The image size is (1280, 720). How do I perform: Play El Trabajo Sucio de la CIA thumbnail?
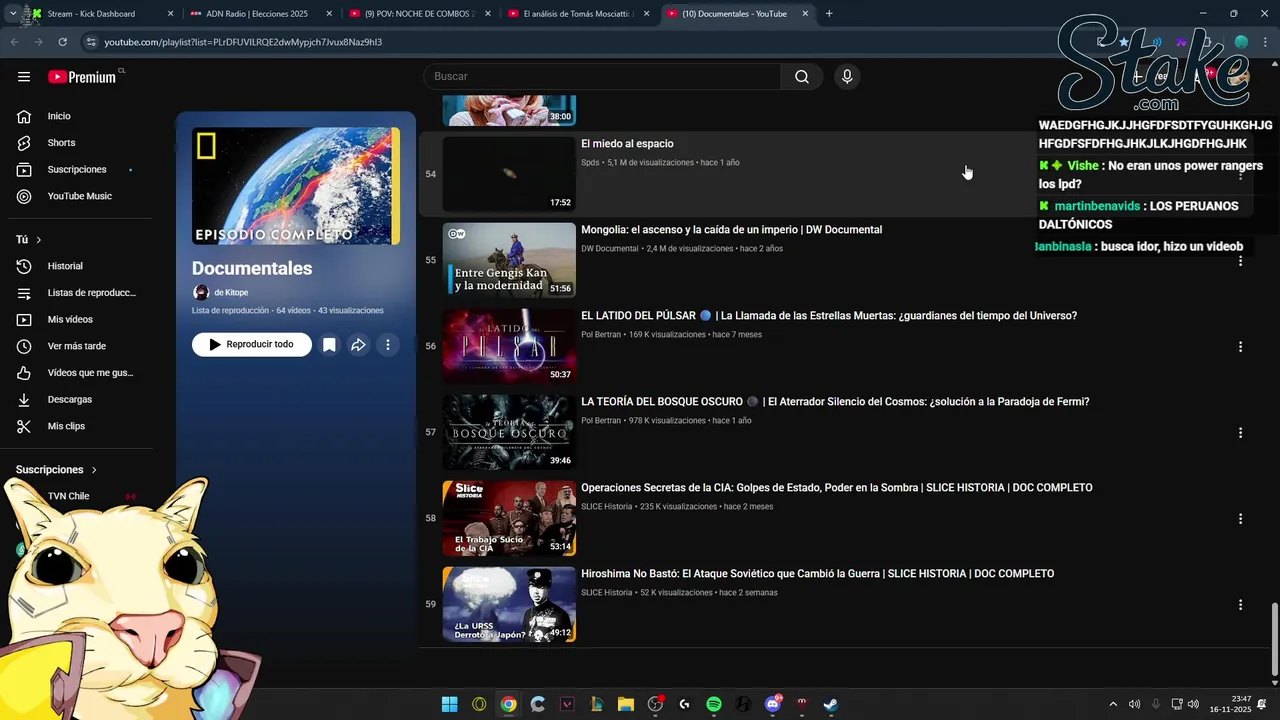509,518
